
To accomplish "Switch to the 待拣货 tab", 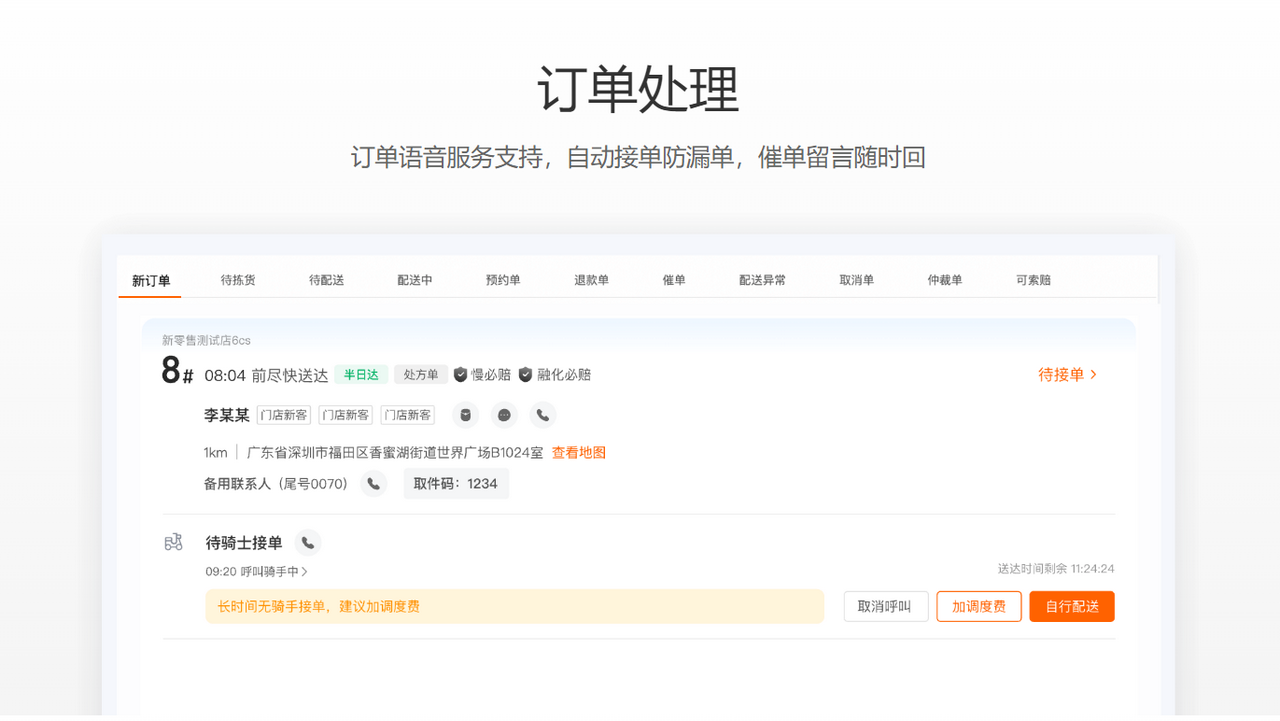I will [239, 280].
